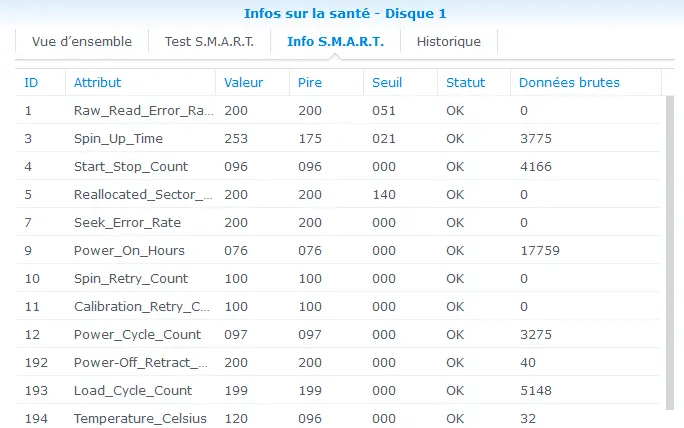Viewport: 684px width, 428px height.
Task: Select the Info S.M.A.R.T. tab
Action: (335, 41)
